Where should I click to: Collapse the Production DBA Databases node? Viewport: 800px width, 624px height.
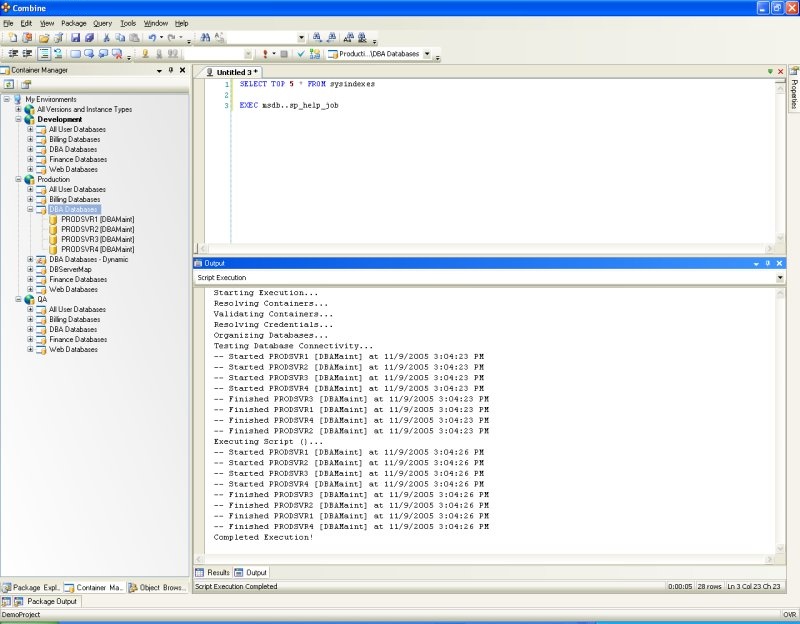point(30,210)
